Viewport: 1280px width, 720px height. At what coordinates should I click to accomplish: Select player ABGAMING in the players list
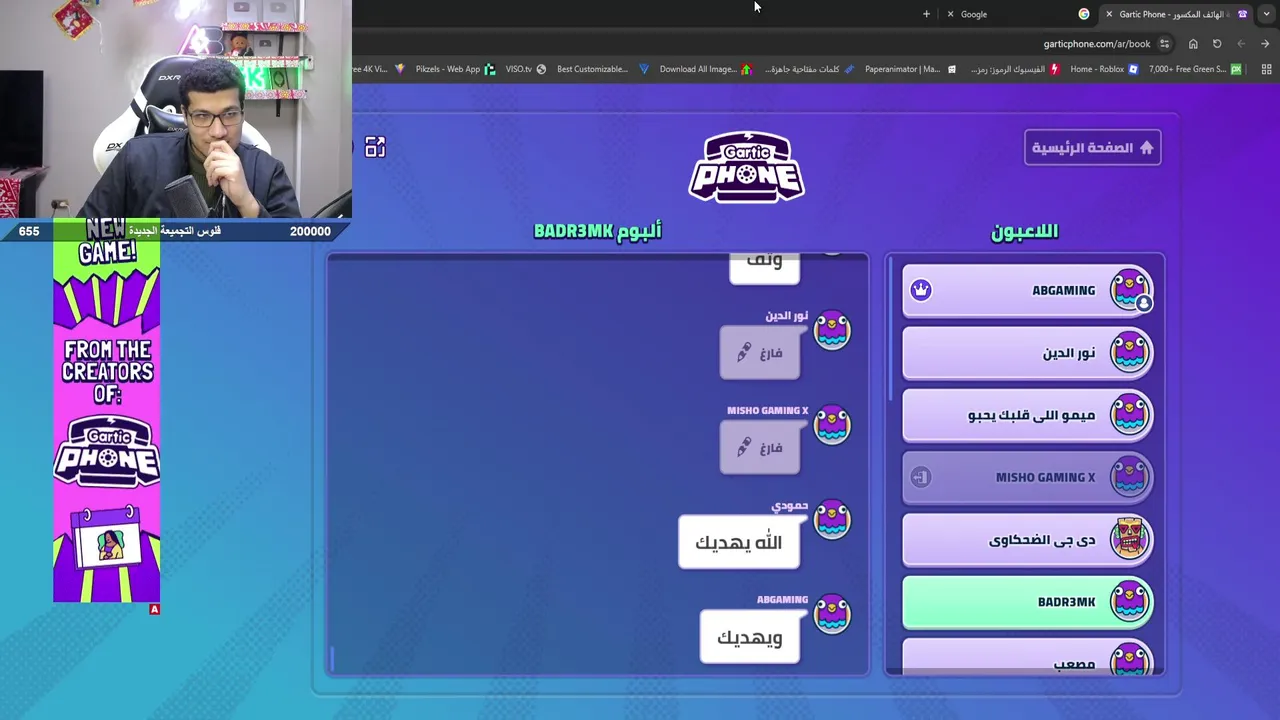click(1028, 291)
